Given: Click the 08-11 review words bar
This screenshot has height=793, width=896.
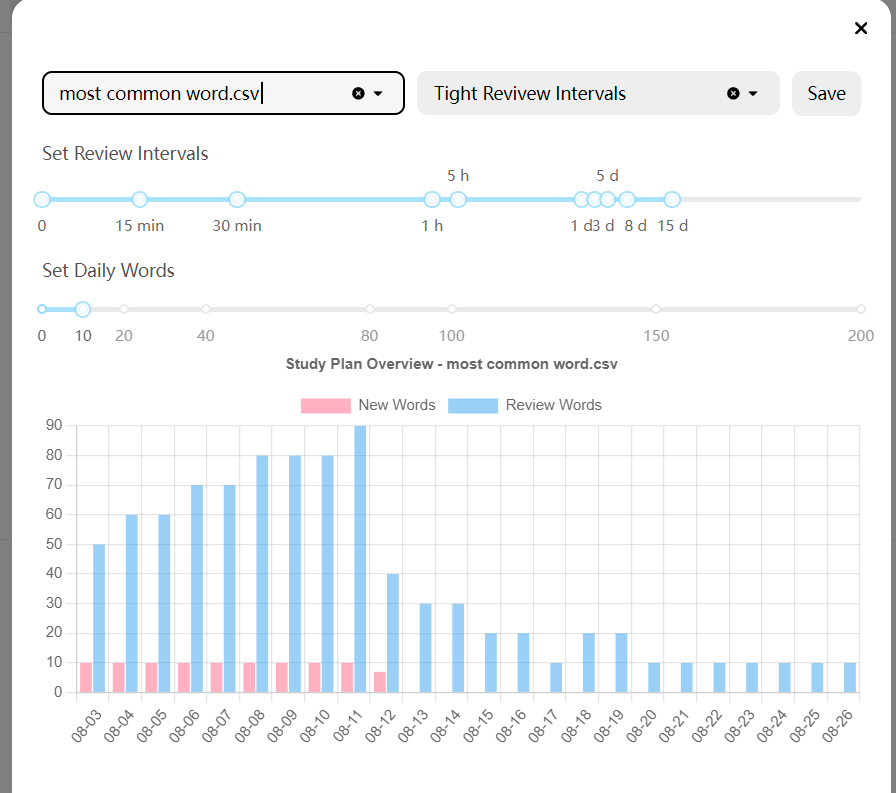Looking at the screenshot, I should click(x=360, y=560).
